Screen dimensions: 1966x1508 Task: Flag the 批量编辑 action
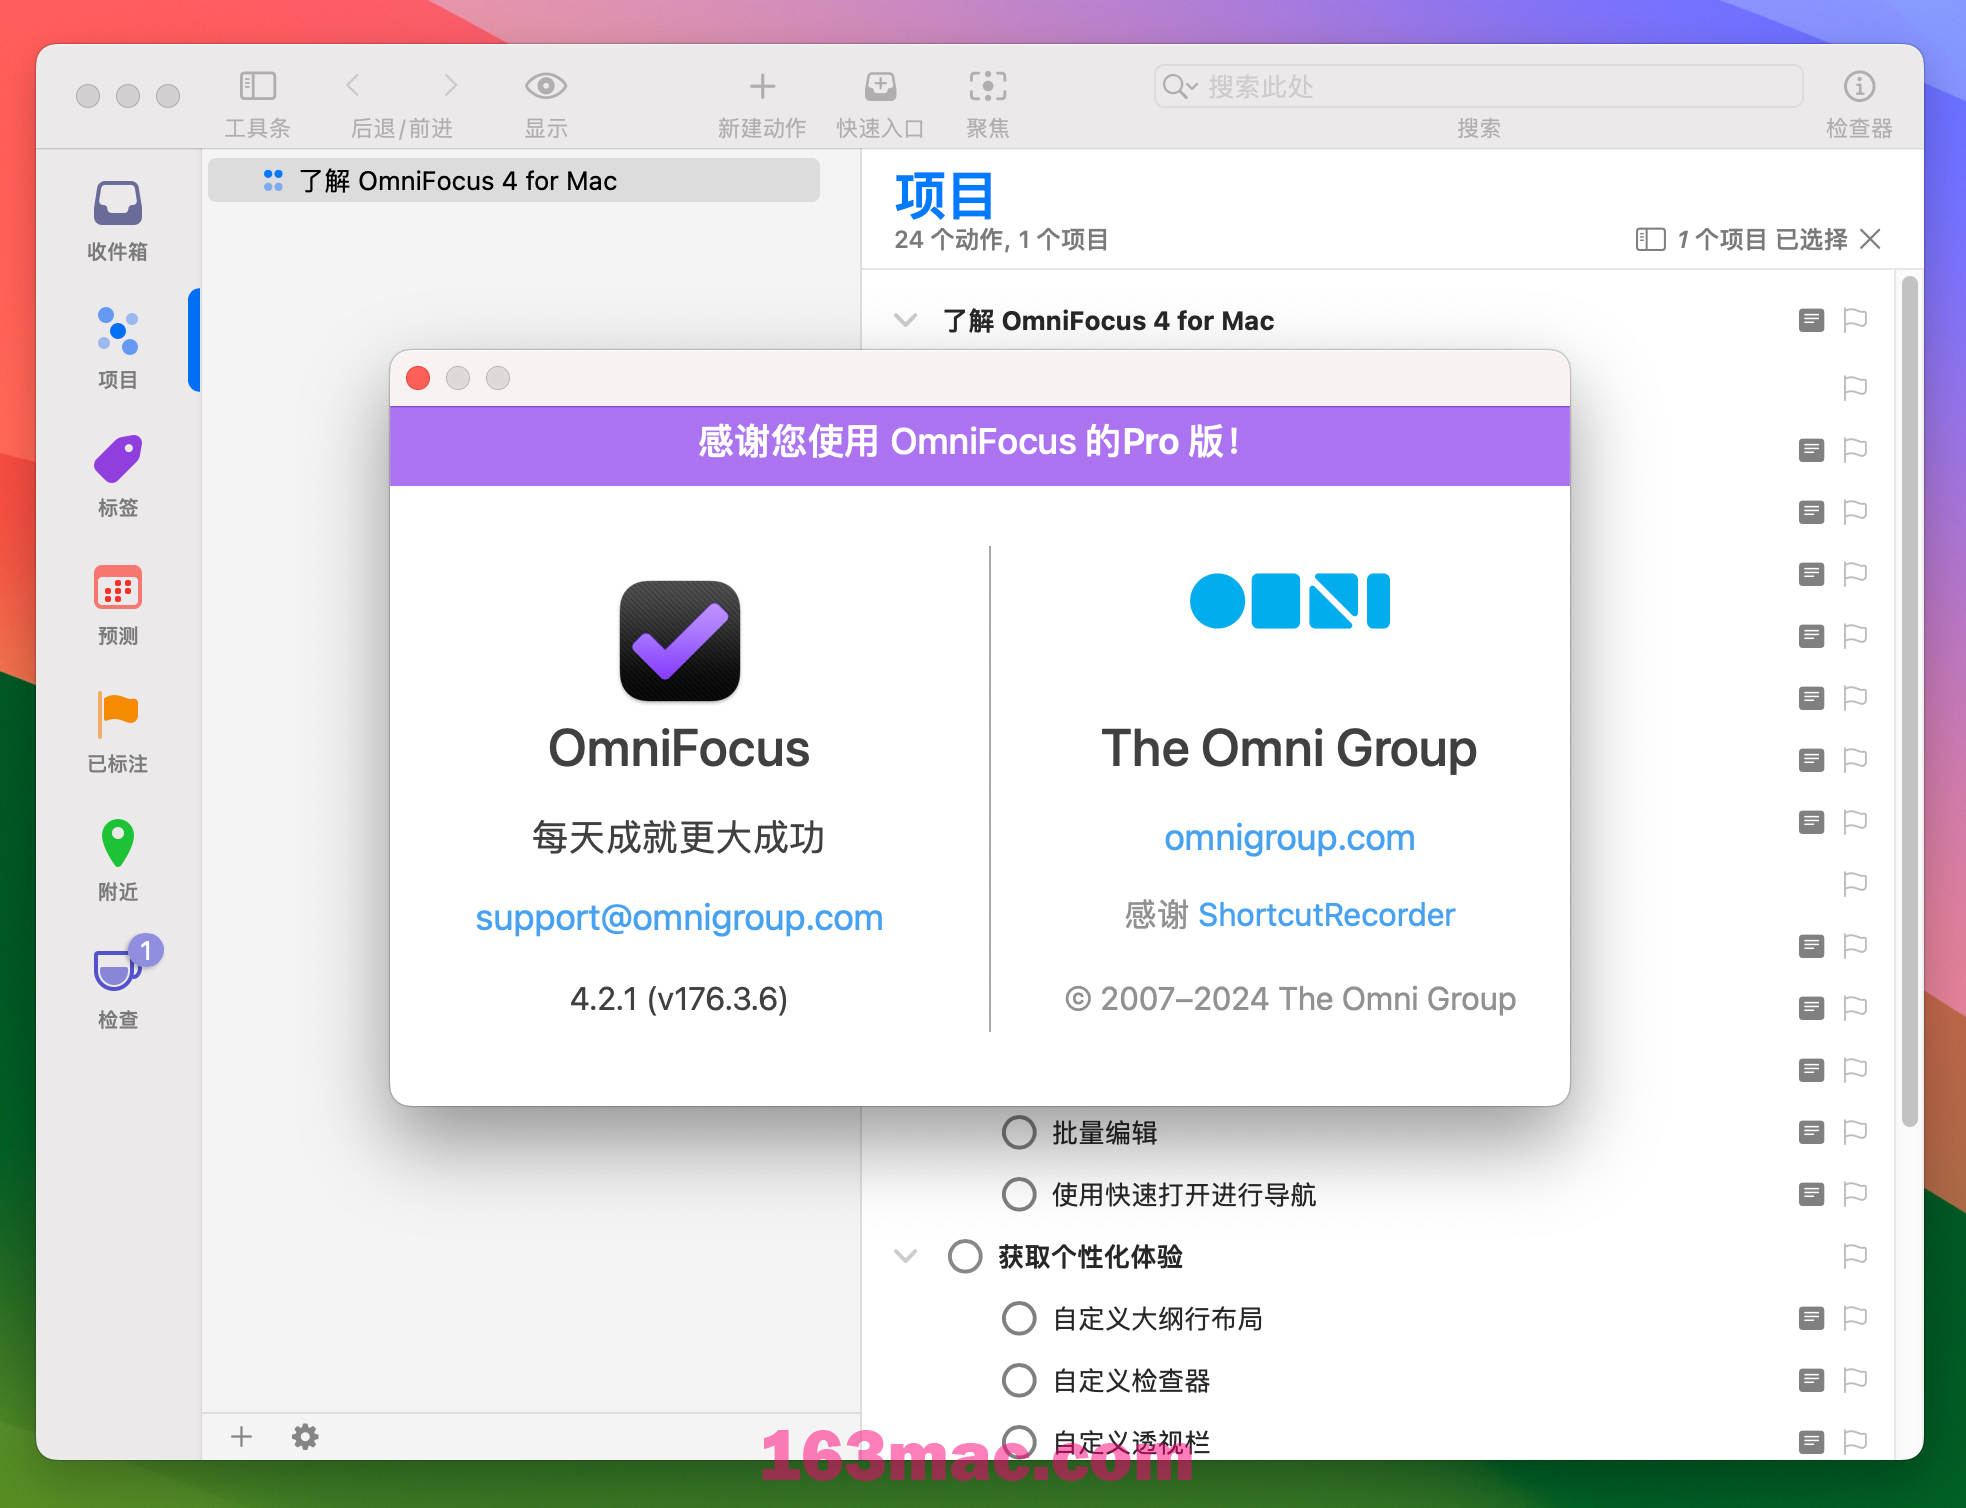click(x=1855, y=1132)
